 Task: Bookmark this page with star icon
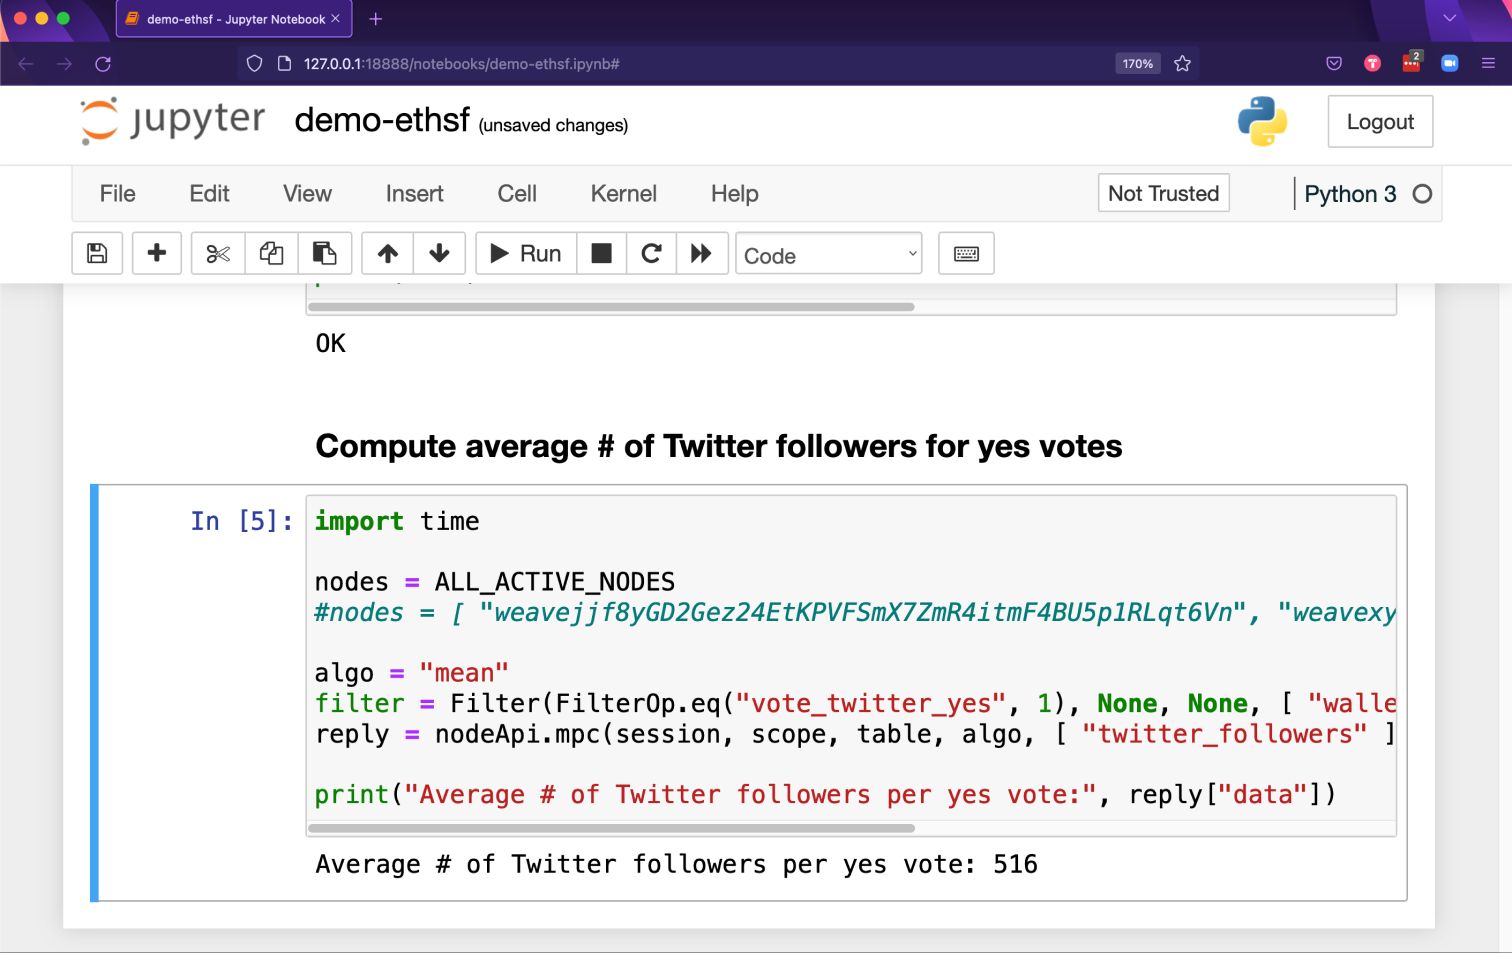1182,64
